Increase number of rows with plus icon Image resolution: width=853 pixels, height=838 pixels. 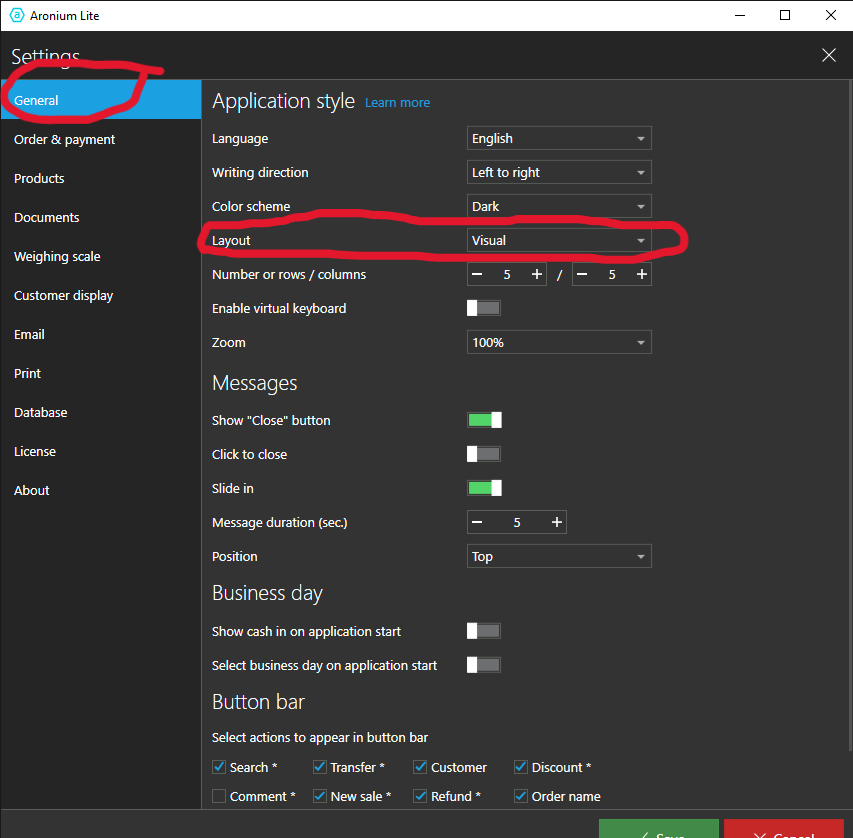tap(537, 274)
